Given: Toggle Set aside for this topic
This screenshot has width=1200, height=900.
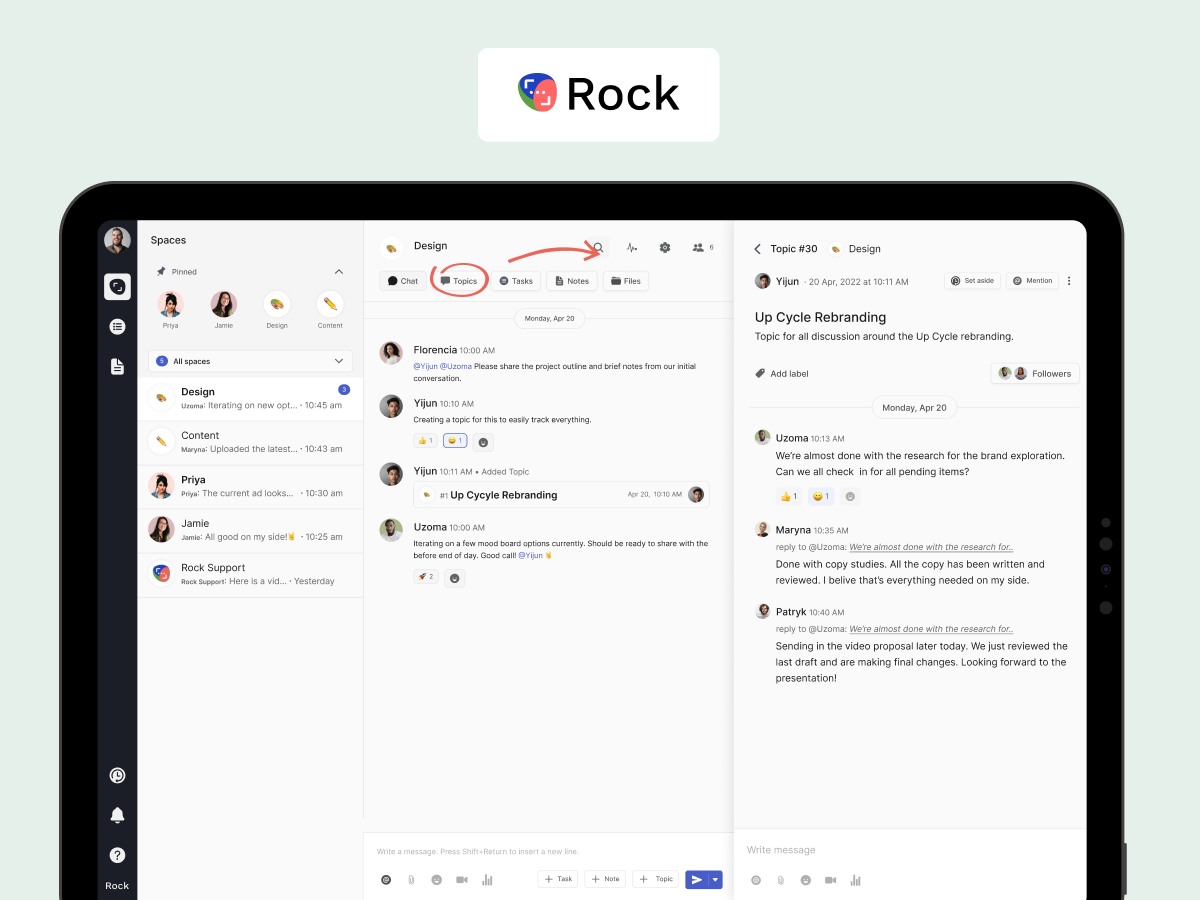Looking at the screenshot, I should pyautogui.click(x=973, y=281).
